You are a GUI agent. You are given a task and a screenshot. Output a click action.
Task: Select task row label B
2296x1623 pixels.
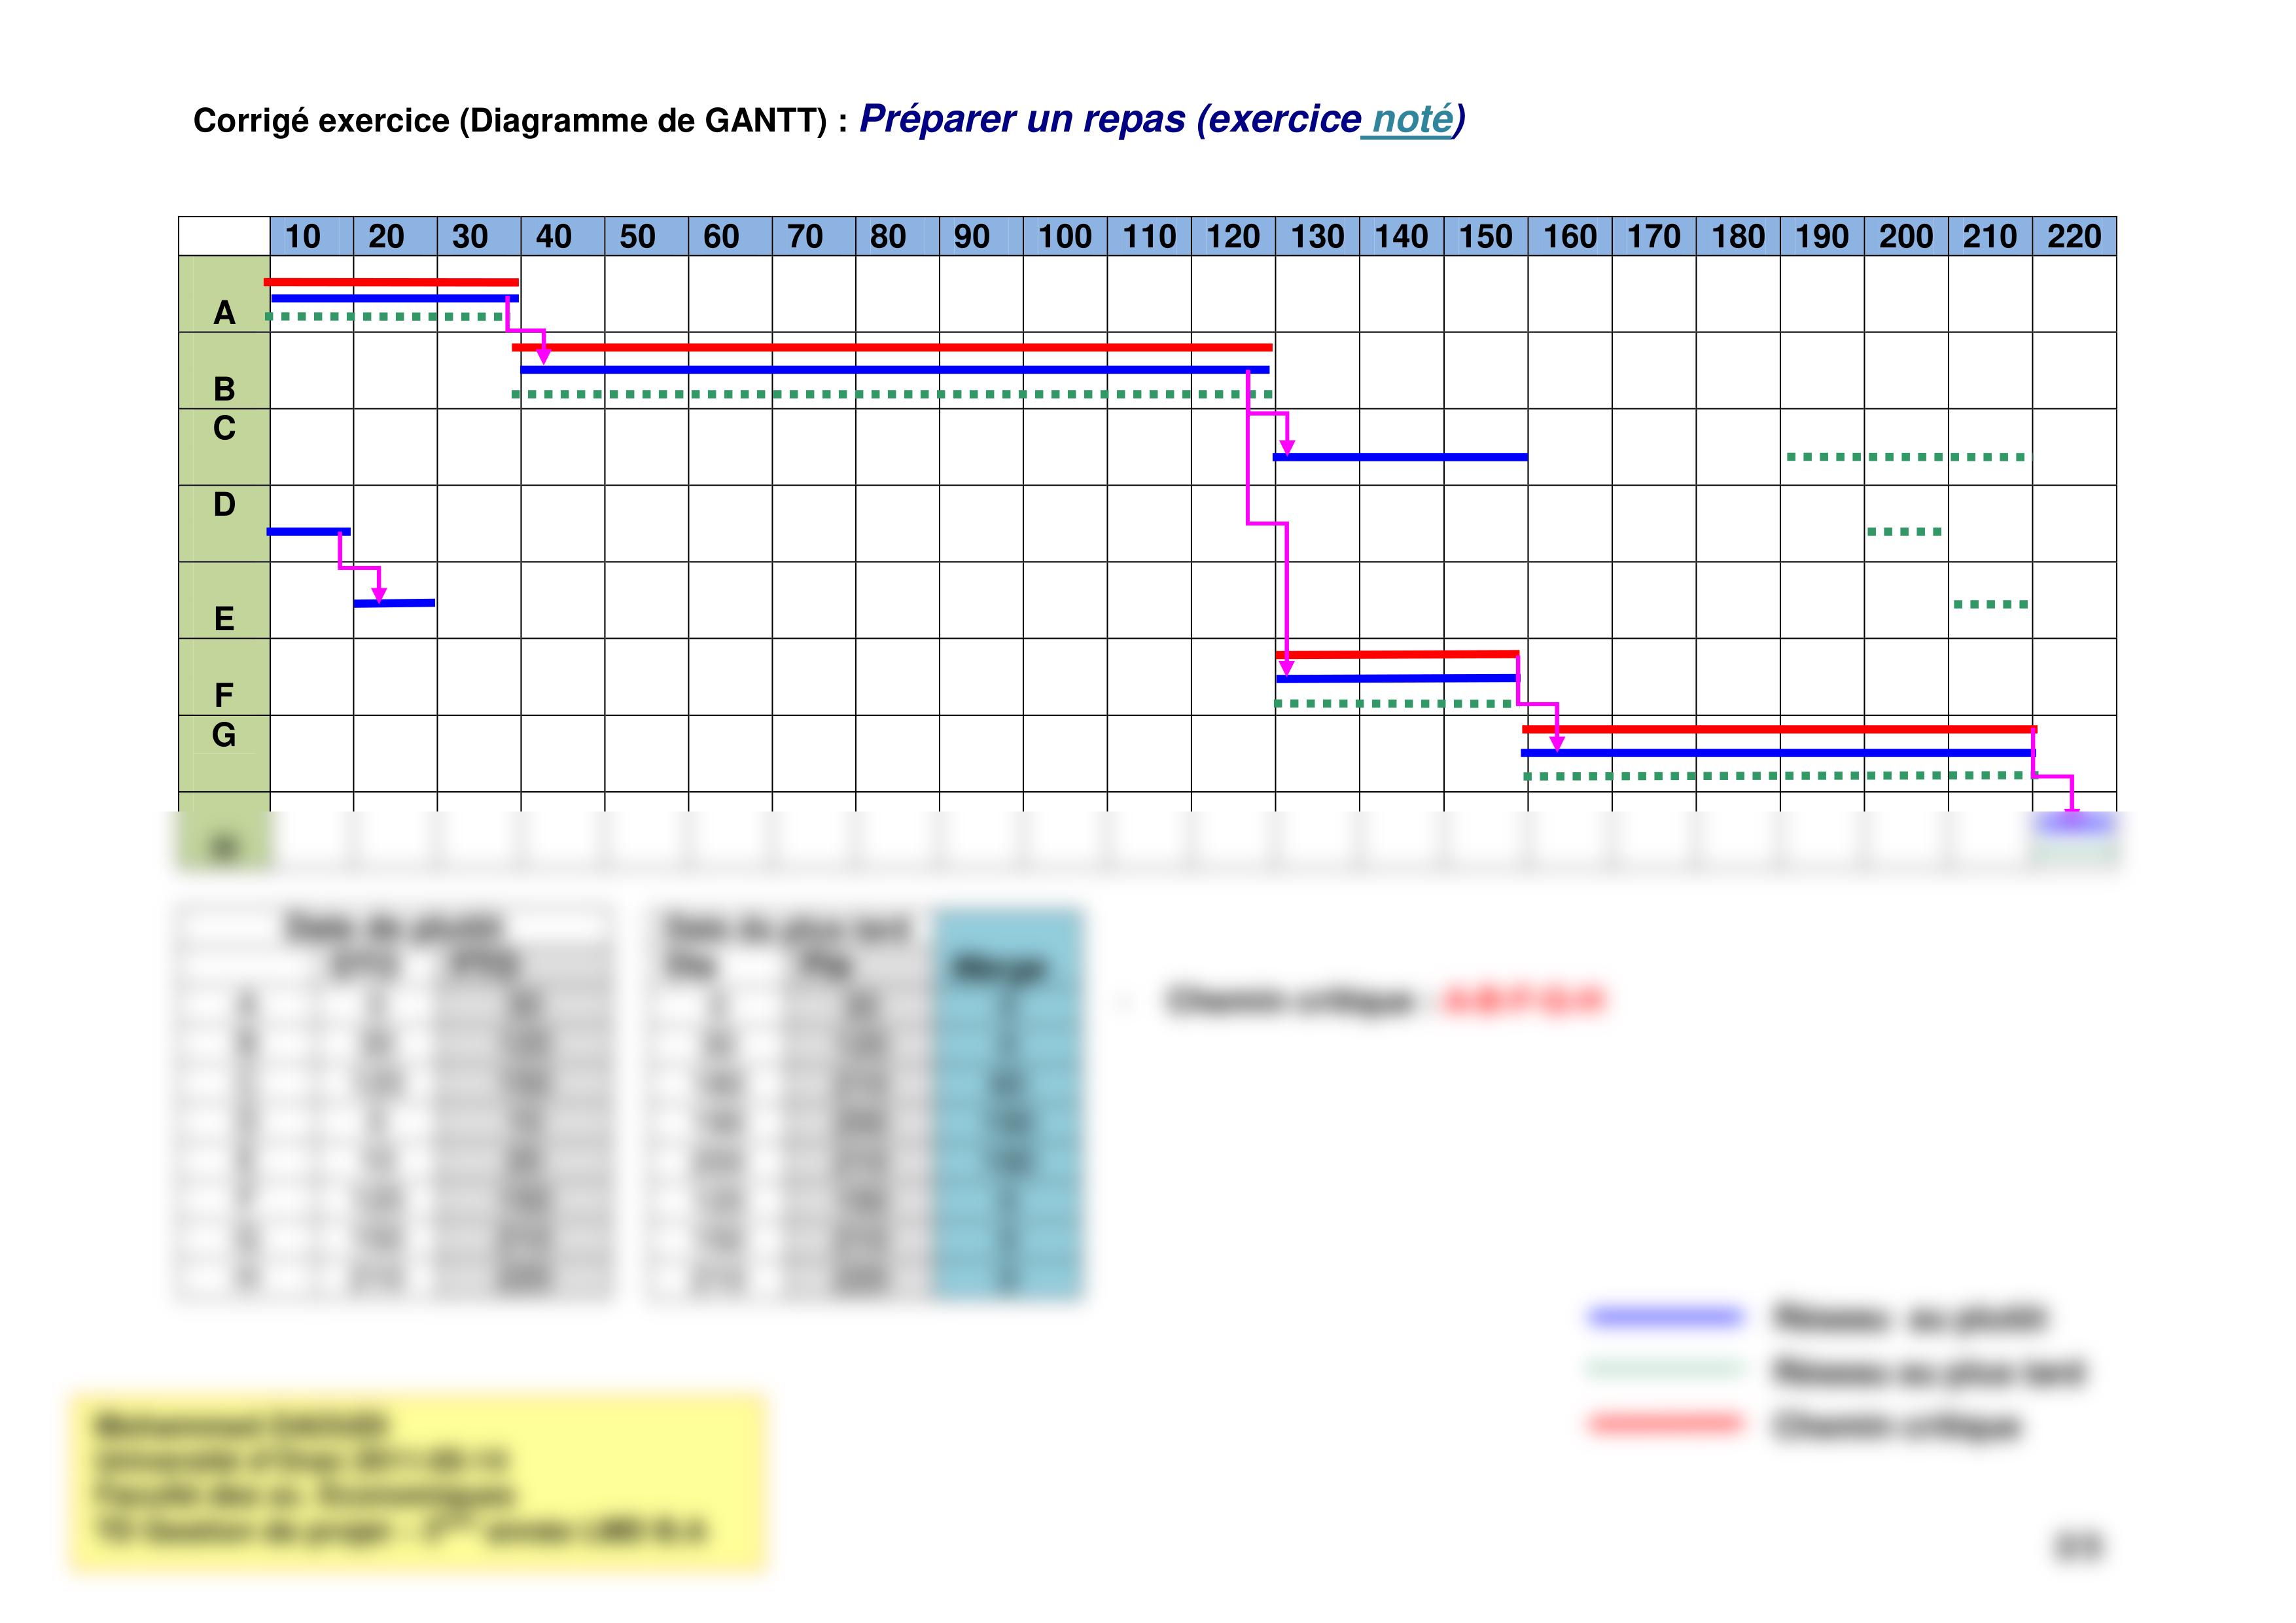coord(224,389)
